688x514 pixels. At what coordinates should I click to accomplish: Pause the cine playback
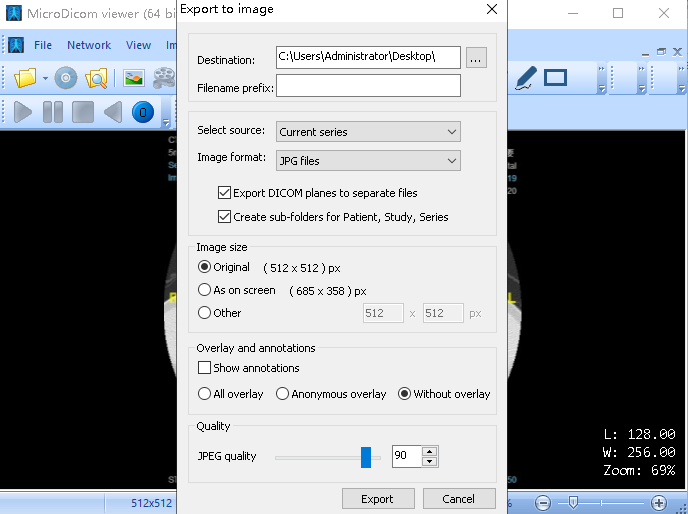click(53, 112)
